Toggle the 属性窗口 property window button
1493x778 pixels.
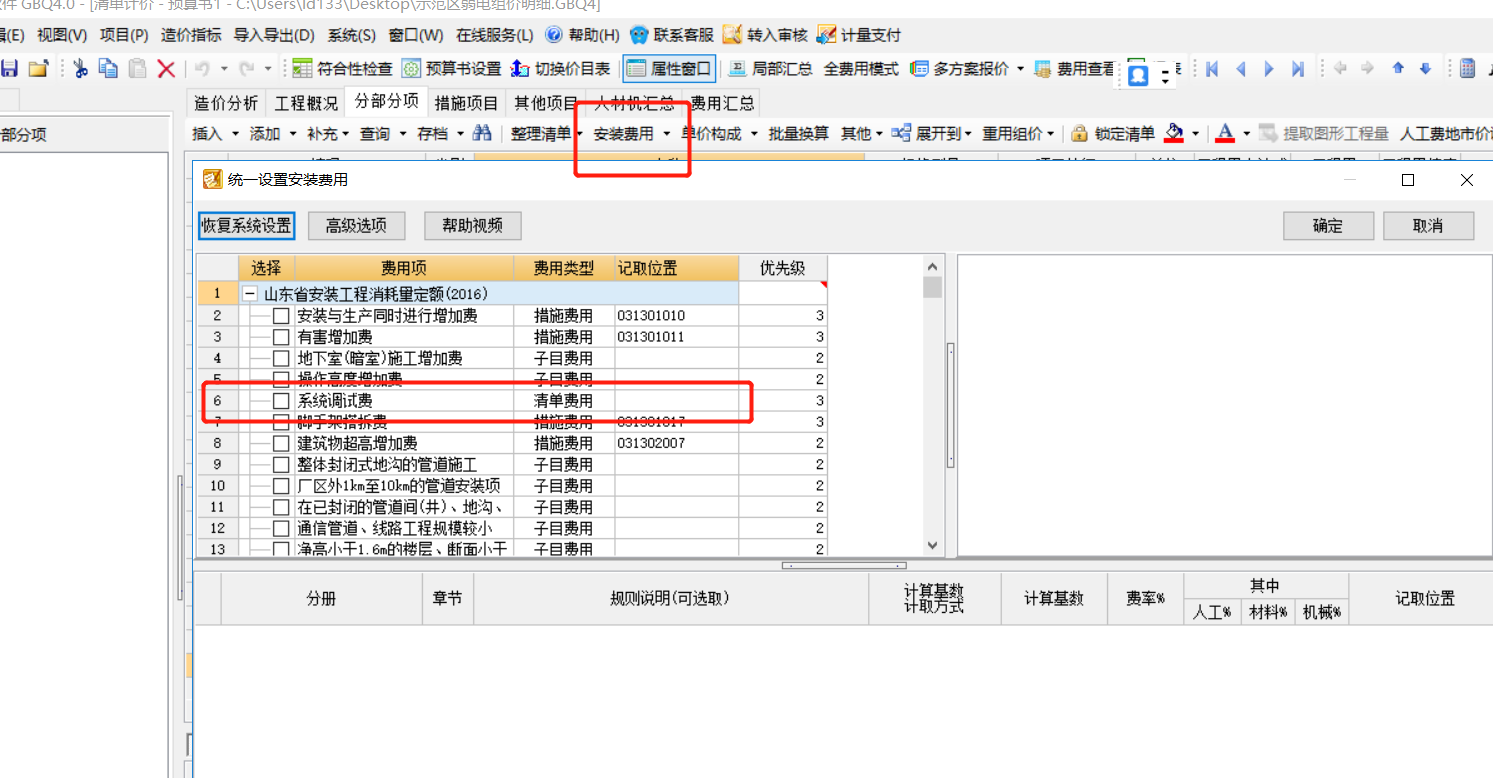pos(669,69)
